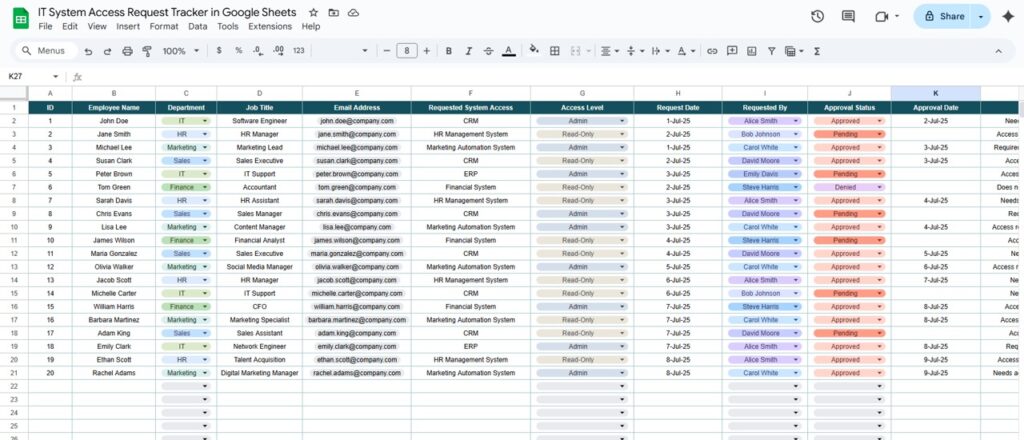Toggle italic formatting

click(468, 51)
